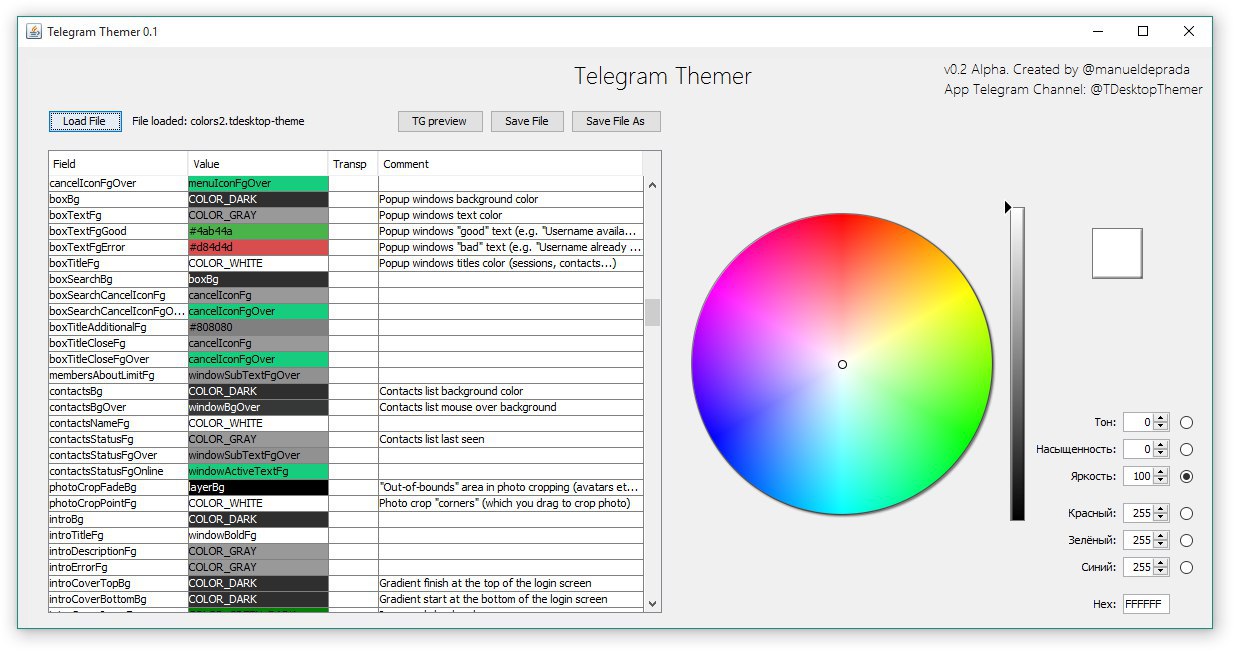The height and width of the screenshot is (651, 1234).
Task: Click the table scrollbar up arrow
Action: 653,185
